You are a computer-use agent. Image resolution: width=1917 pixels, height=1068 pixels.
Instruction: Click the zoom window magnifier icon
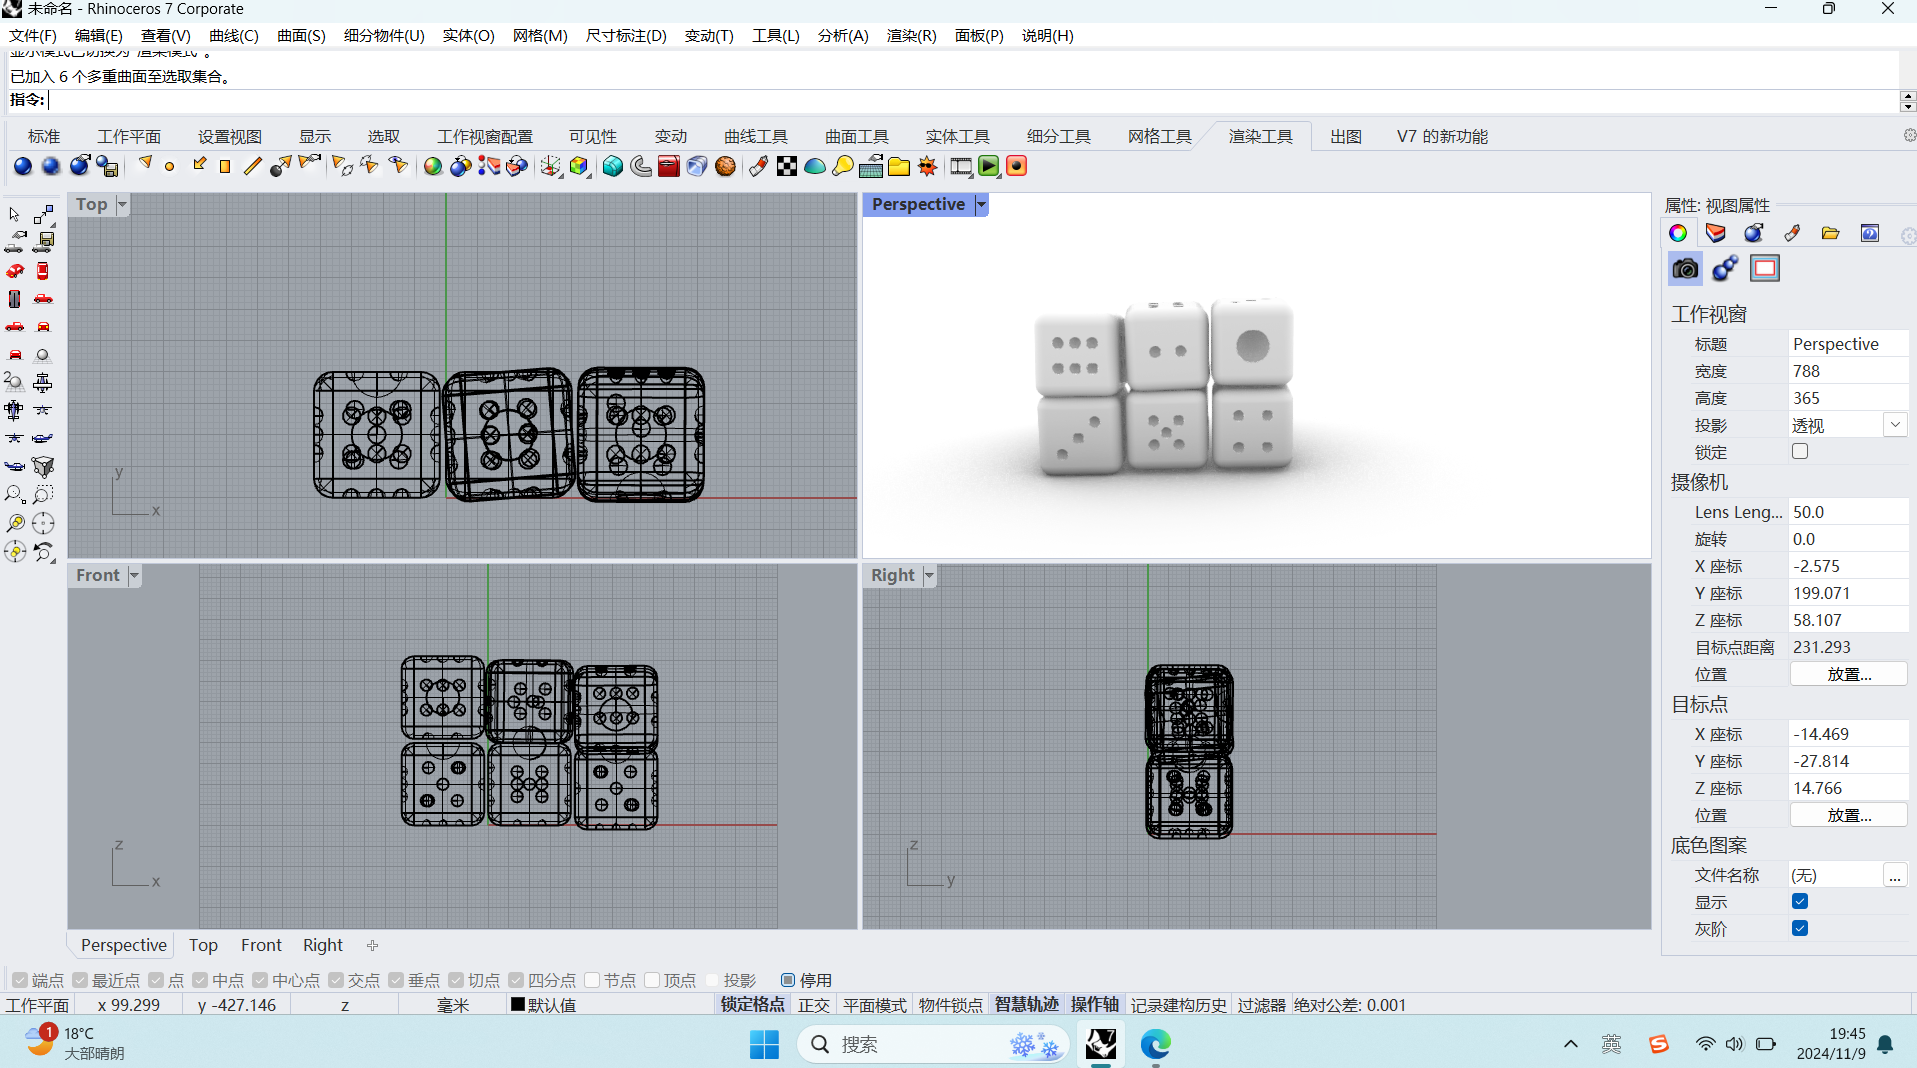[43, 494]
